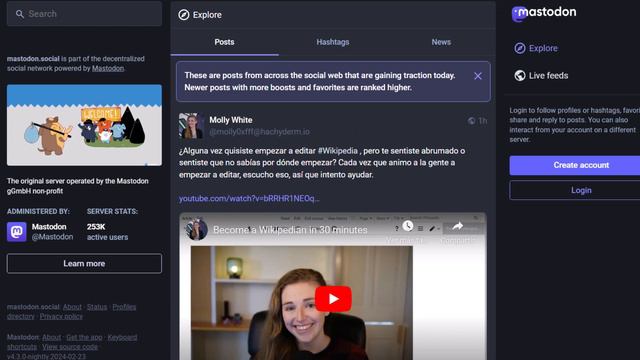640x360 pixels.
Task: Open Molly White's avatar
Action: 191,126
